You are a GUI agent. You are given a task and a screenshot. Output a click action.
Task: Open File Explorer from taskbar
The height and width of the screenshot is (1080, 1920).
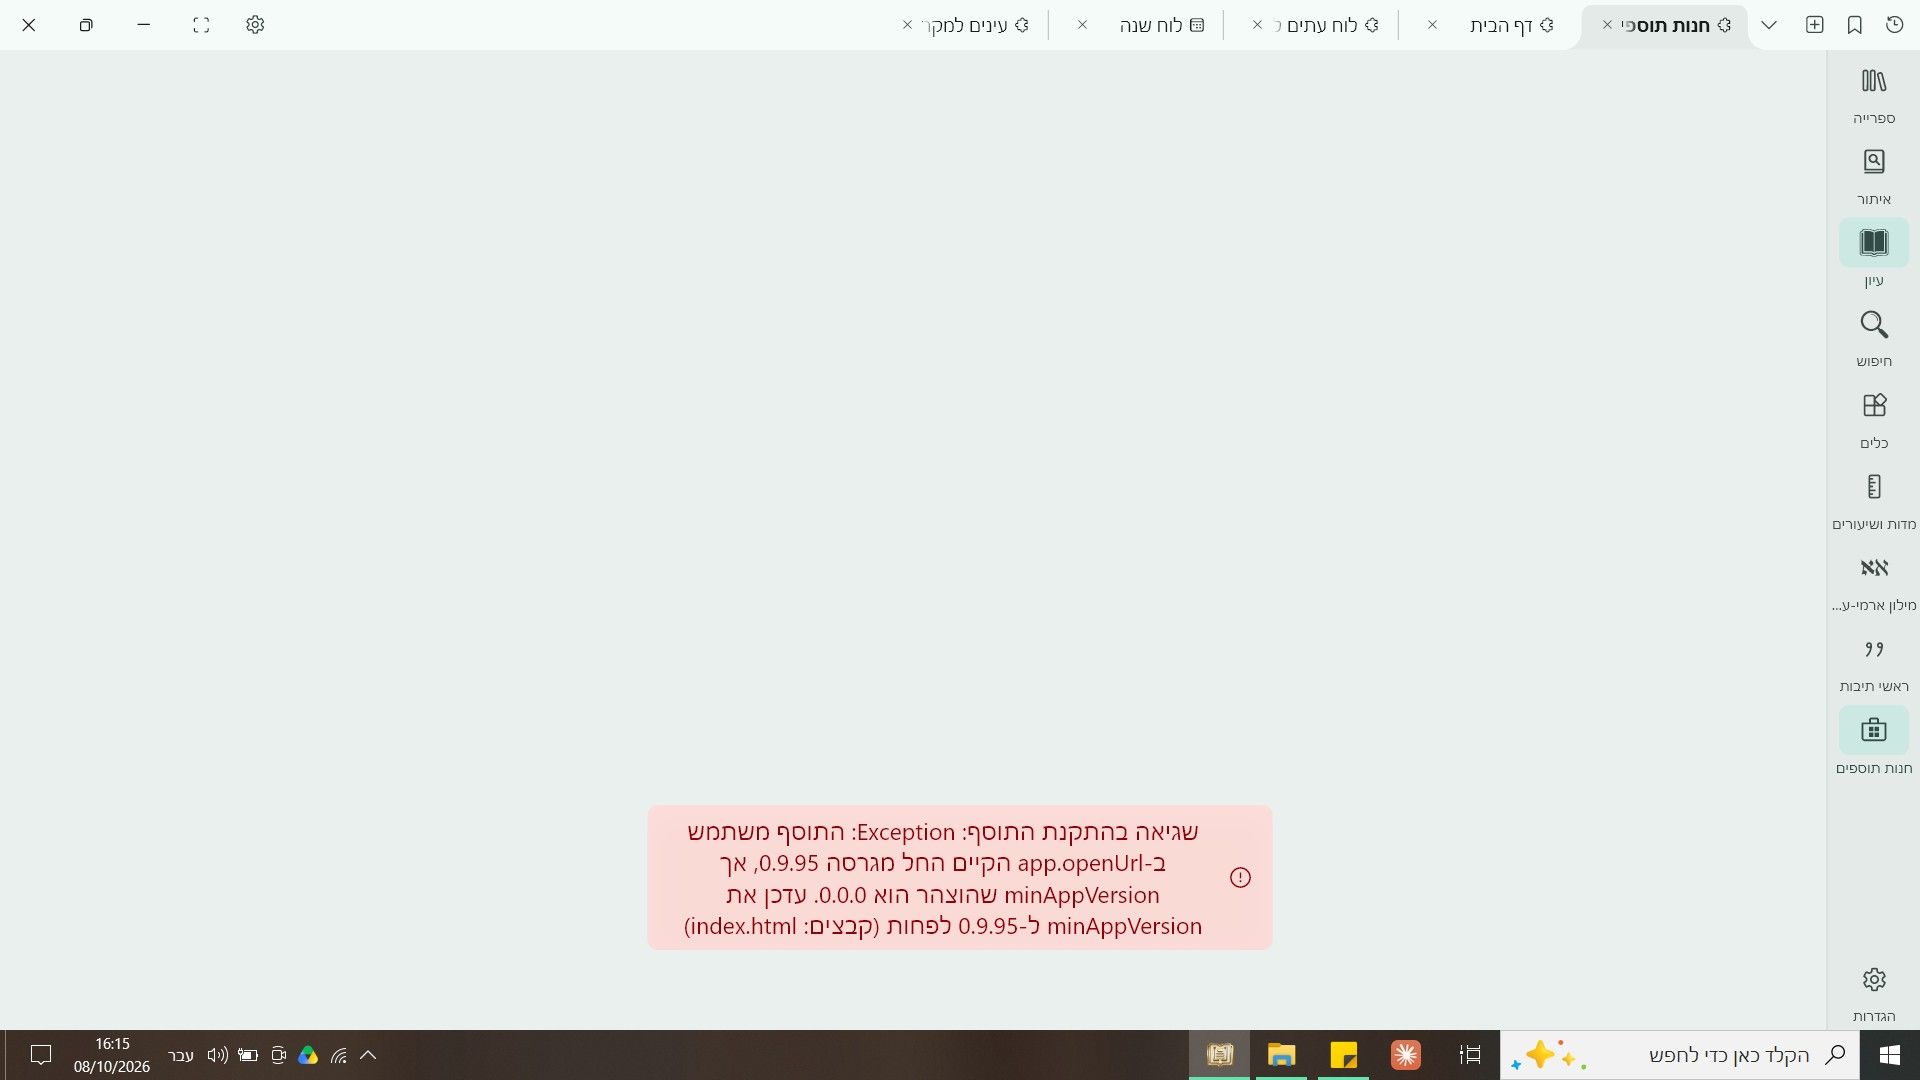coord(1281,1055)
